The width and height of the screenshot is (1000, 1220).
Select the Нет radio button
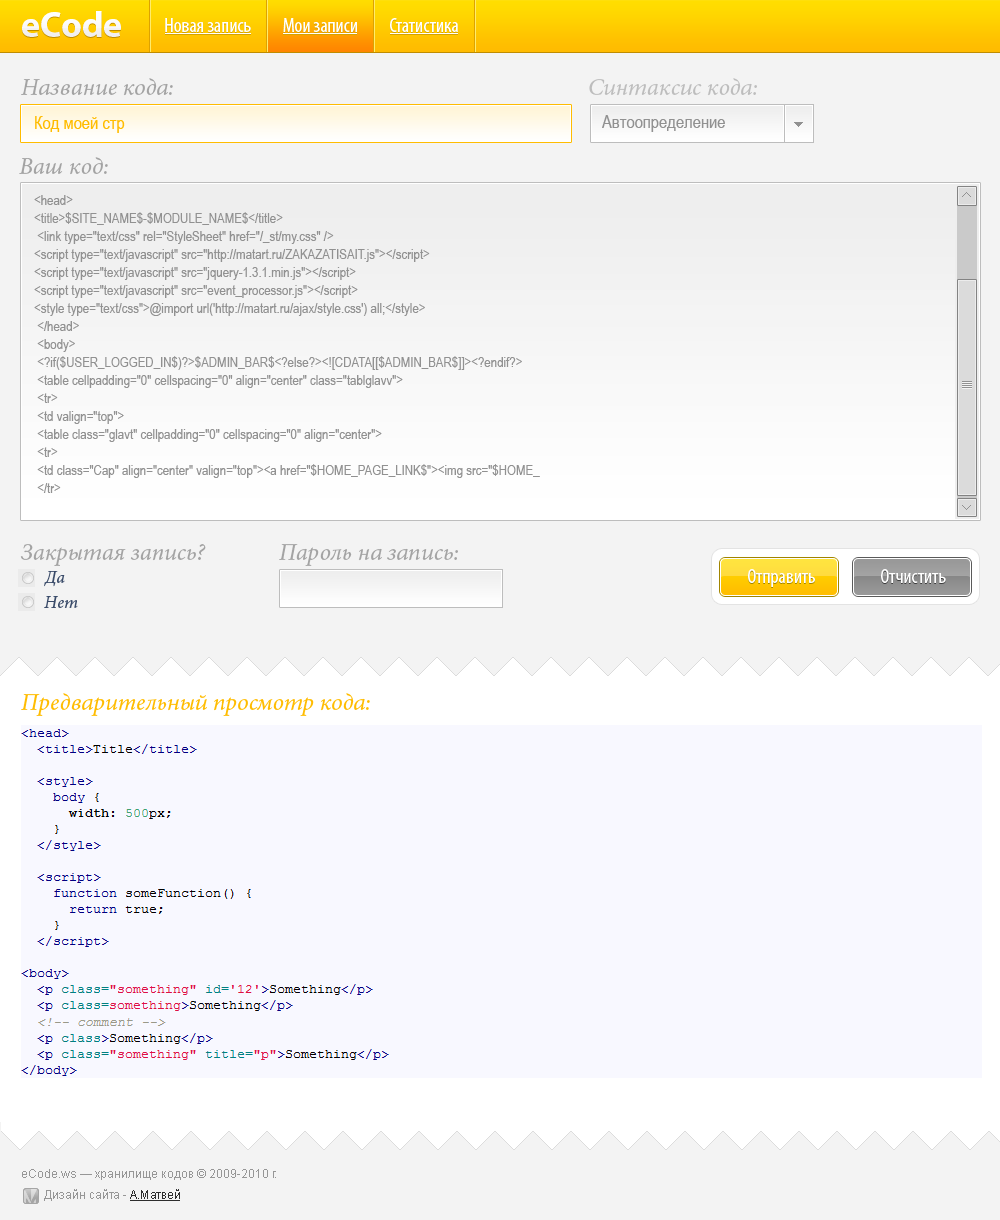[28, 602]
